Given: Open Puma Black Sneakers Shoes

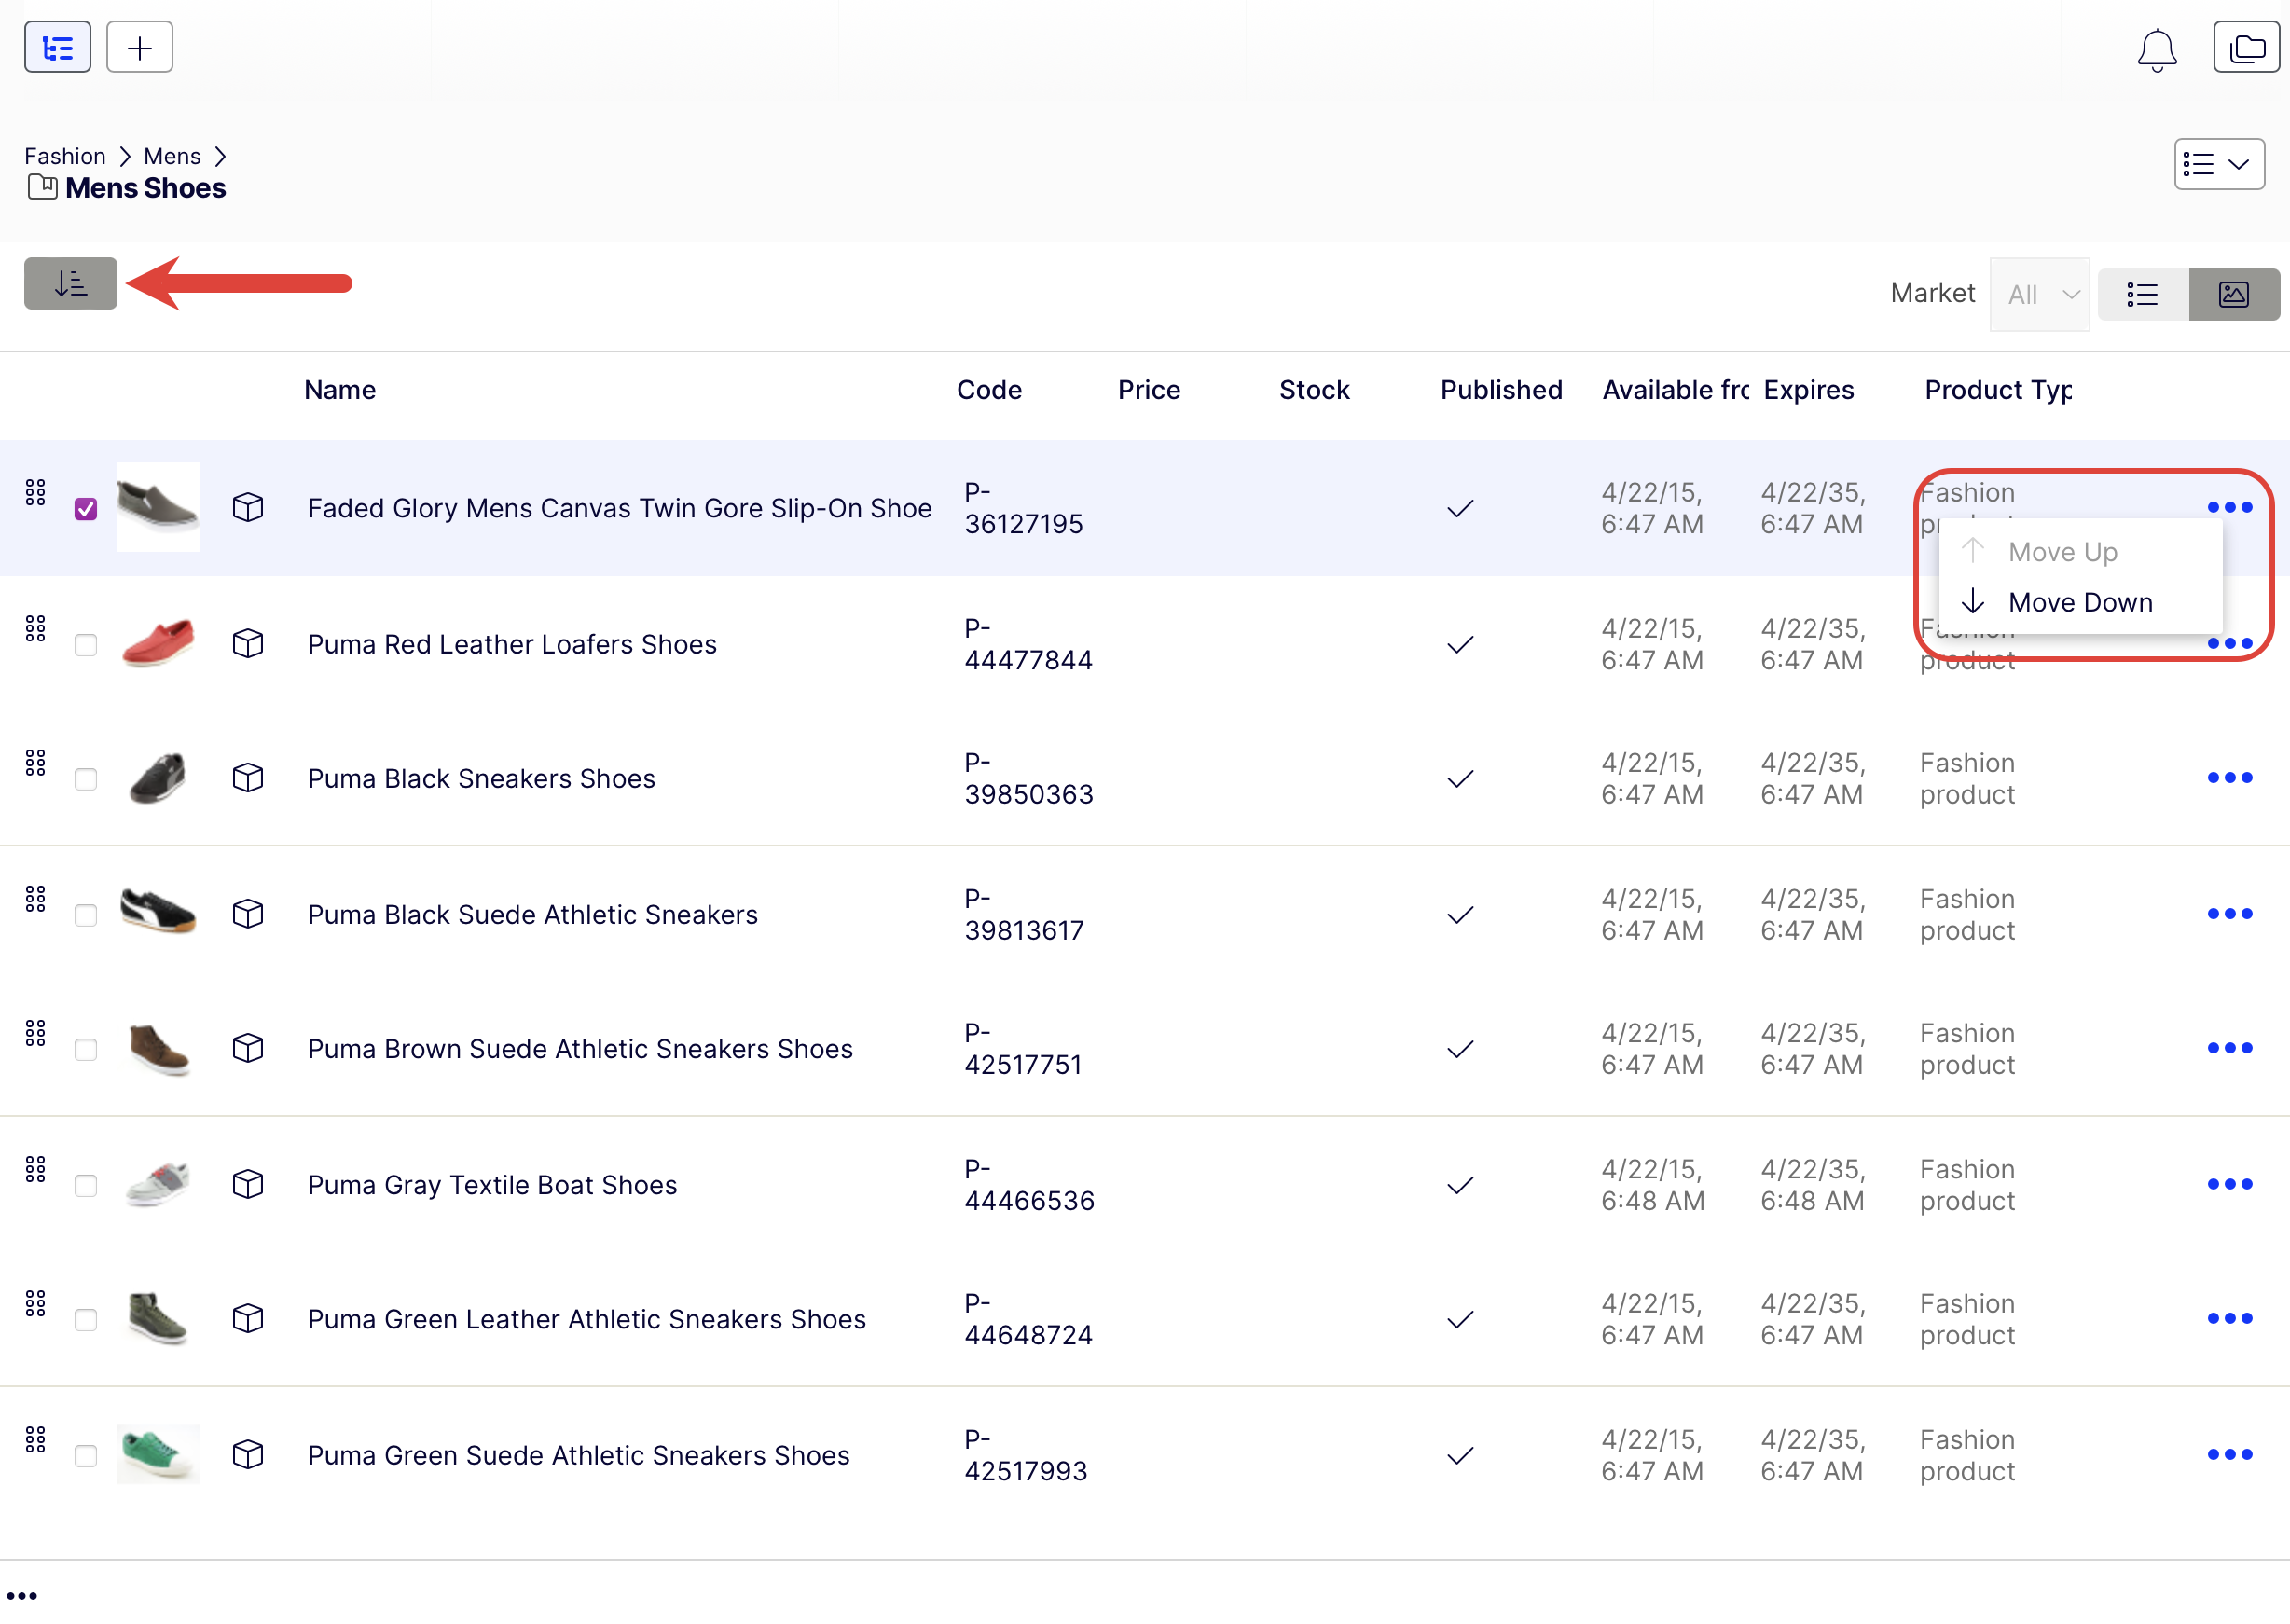Looking at the screenshot, I should pyautogui.click(x=481, y=778).
